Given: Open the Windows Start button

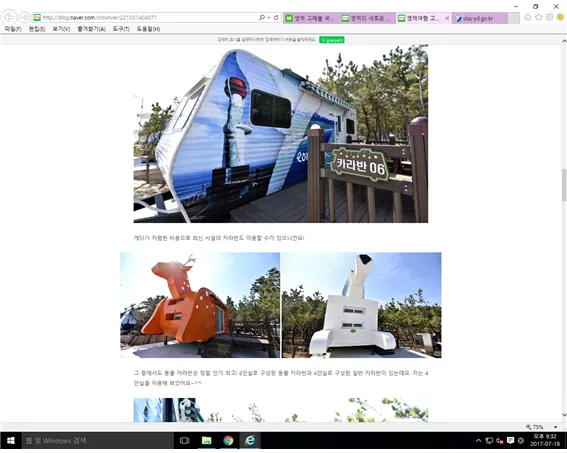Looking at the screenshot, I should (11, 441).
